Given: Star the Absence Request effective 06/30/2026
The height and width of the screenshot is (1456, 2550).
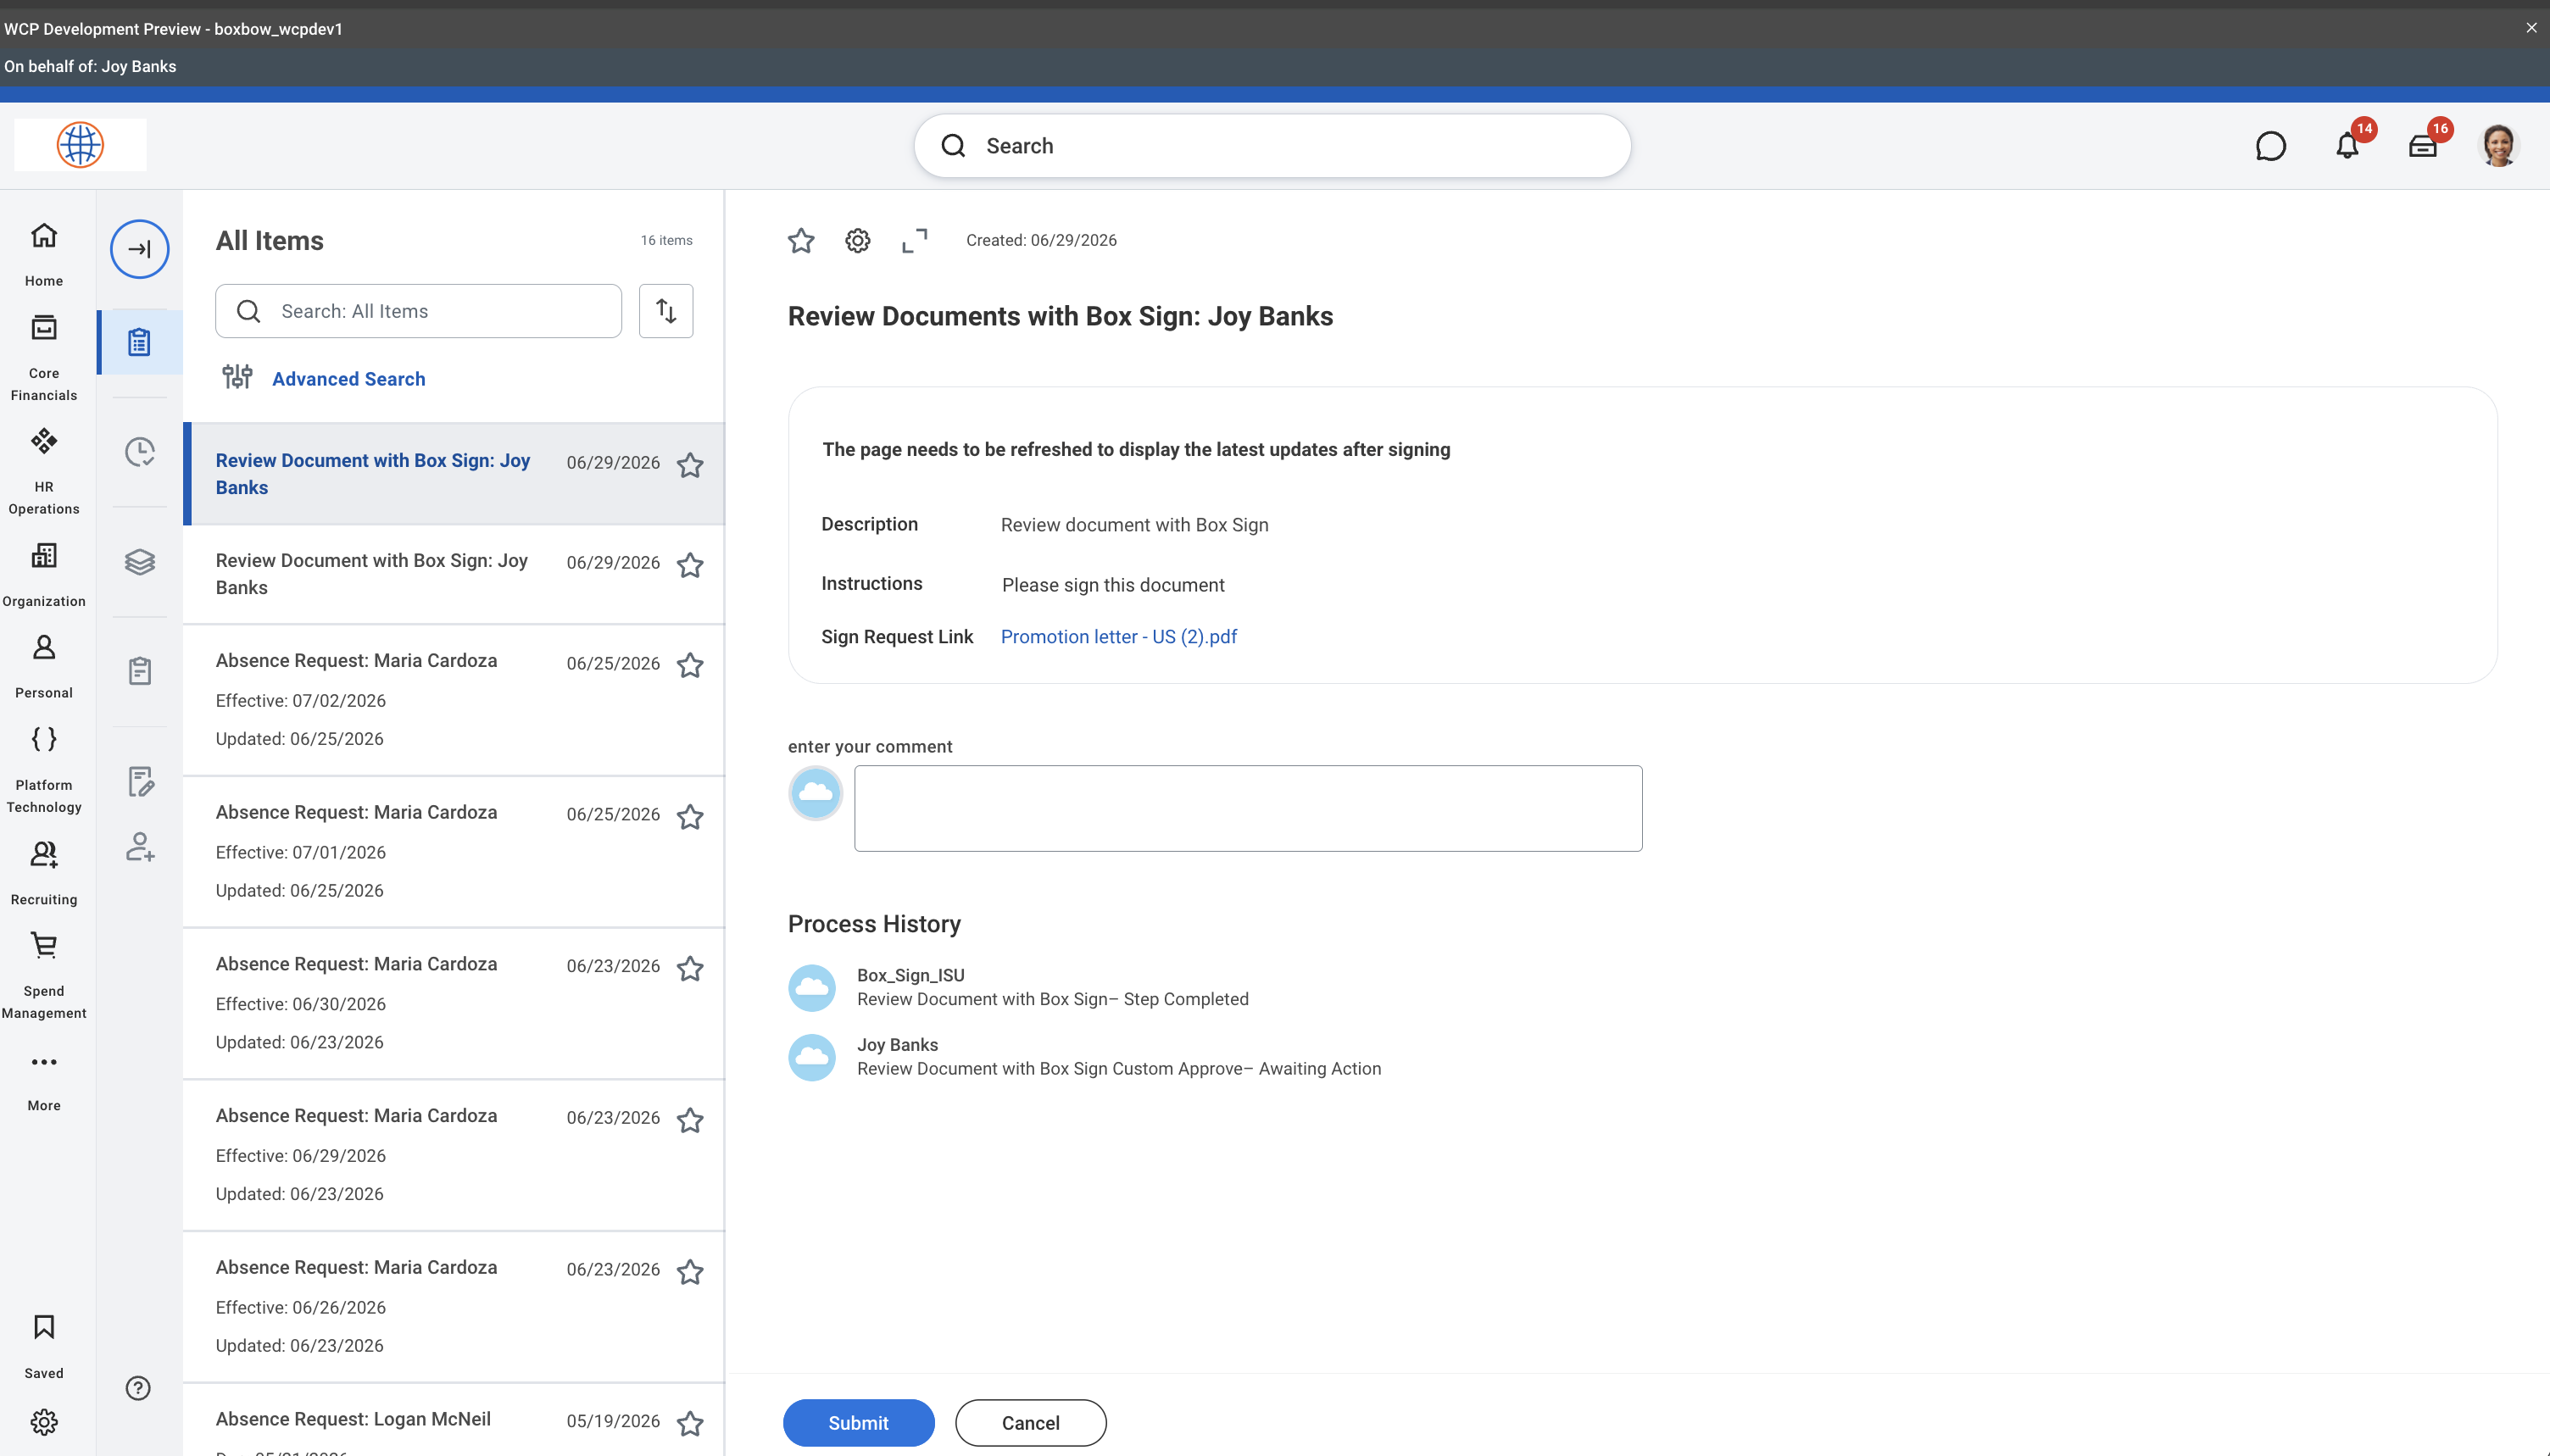Looking at the screenshot, I should (690, 968).
